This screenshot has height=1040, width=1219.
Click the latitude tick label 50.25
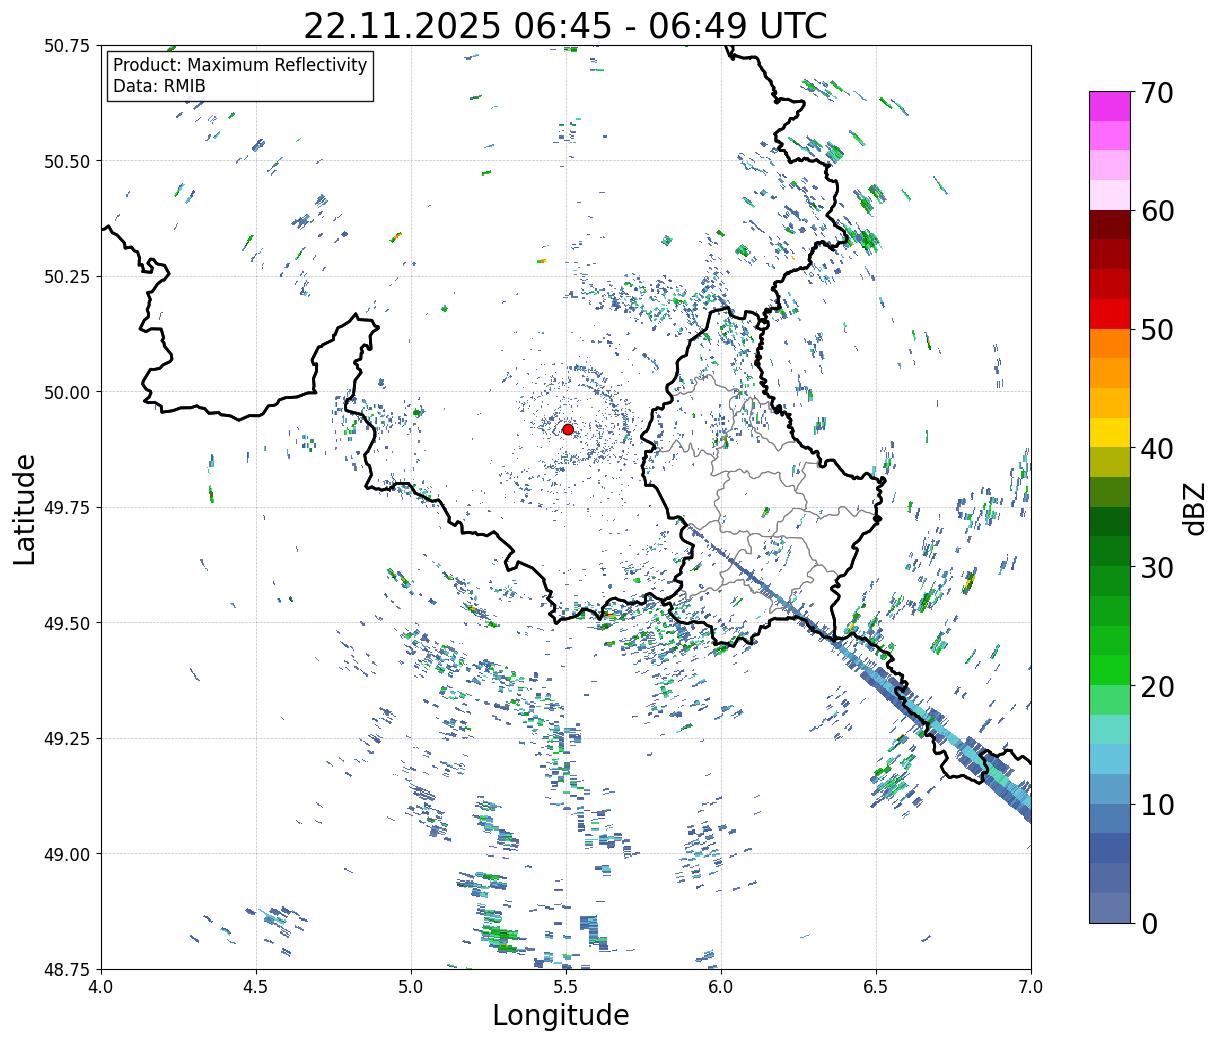tap(67, 277)
